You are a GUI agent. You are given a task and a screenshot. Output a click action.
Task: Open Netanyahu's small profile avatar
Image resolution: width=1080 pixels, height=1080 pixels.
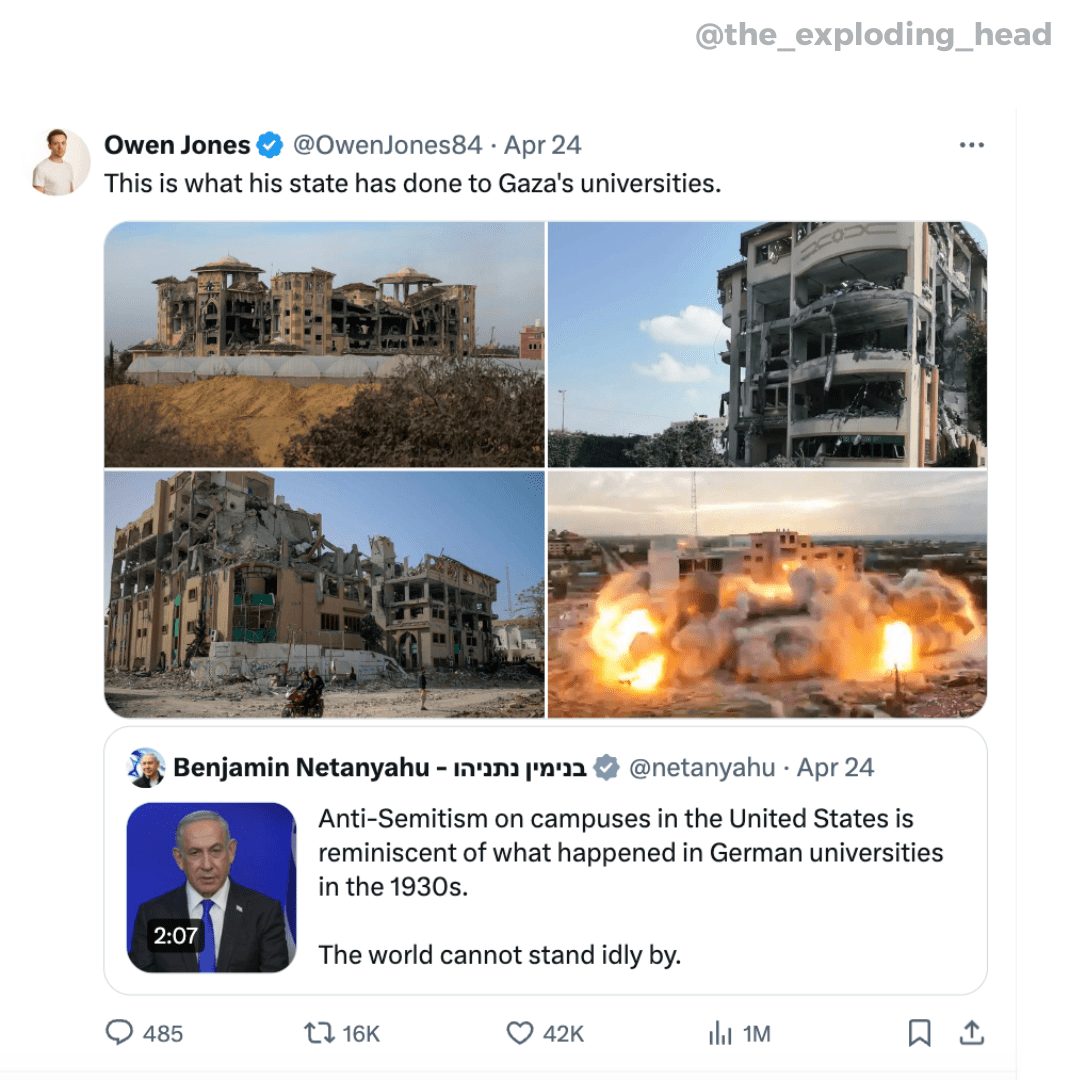[x=146, y=767]
